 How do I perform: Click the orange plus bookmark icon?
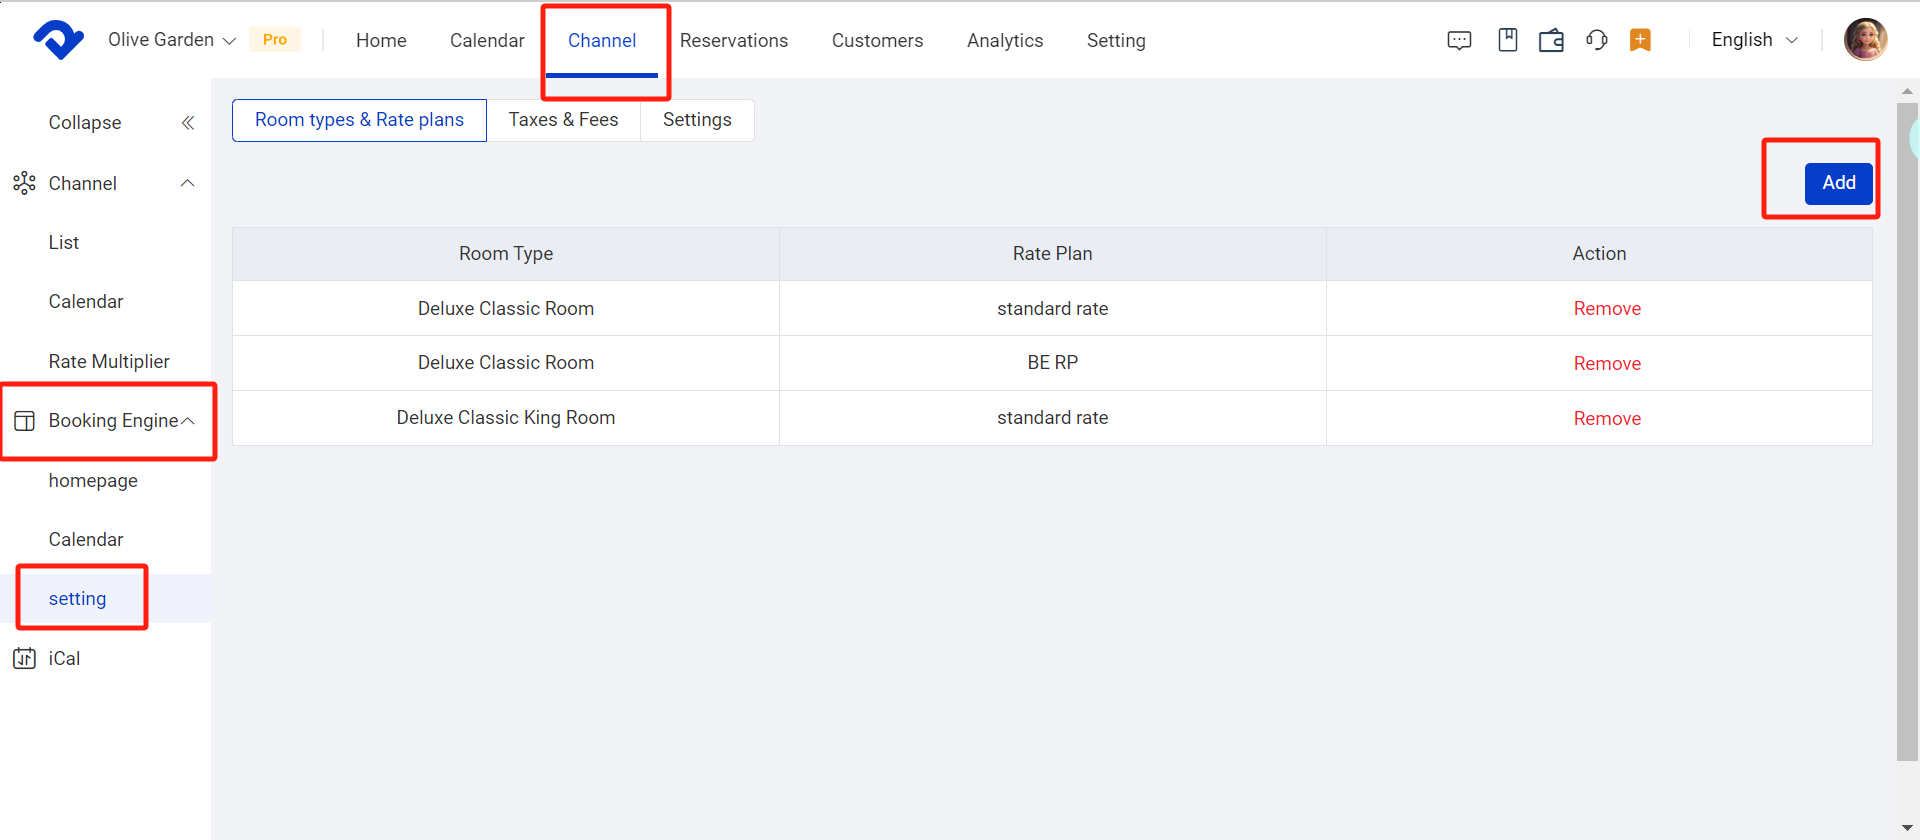pyautogui.click(x=1640, y=40)
